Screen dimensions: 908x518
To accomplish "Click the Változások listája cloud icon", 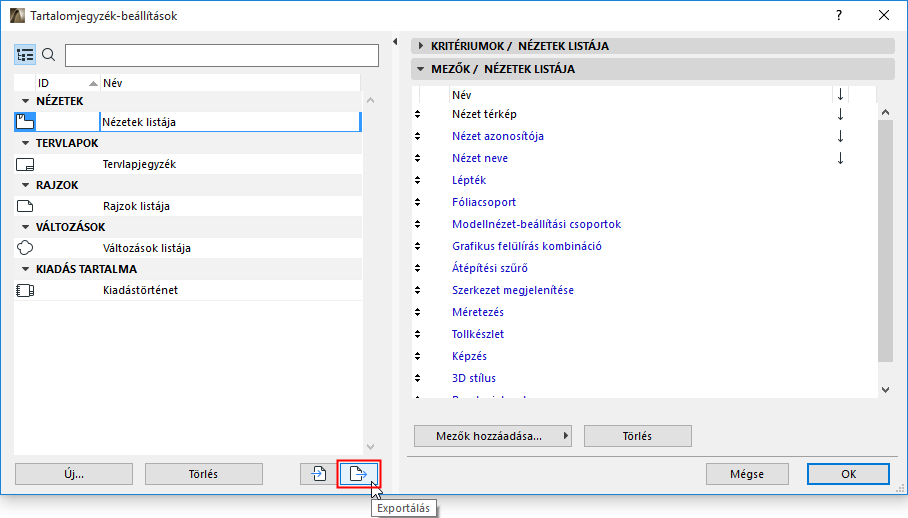I will tap(25, 248).
